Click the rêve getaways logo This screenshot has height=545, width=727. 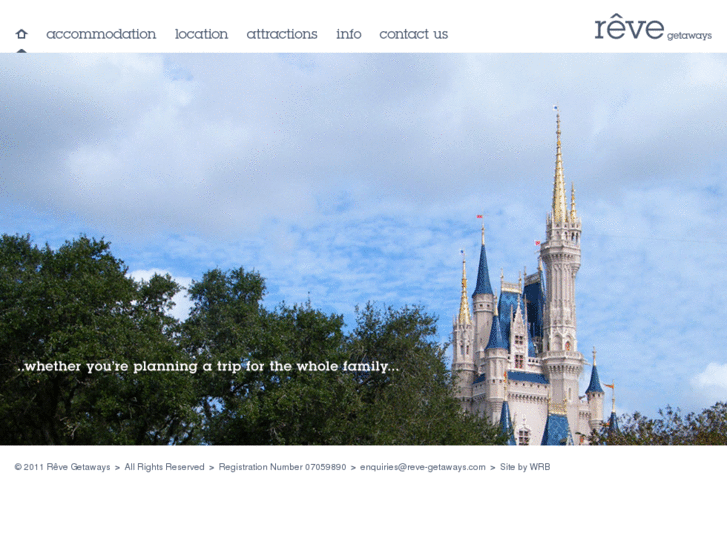pos(653,27)
